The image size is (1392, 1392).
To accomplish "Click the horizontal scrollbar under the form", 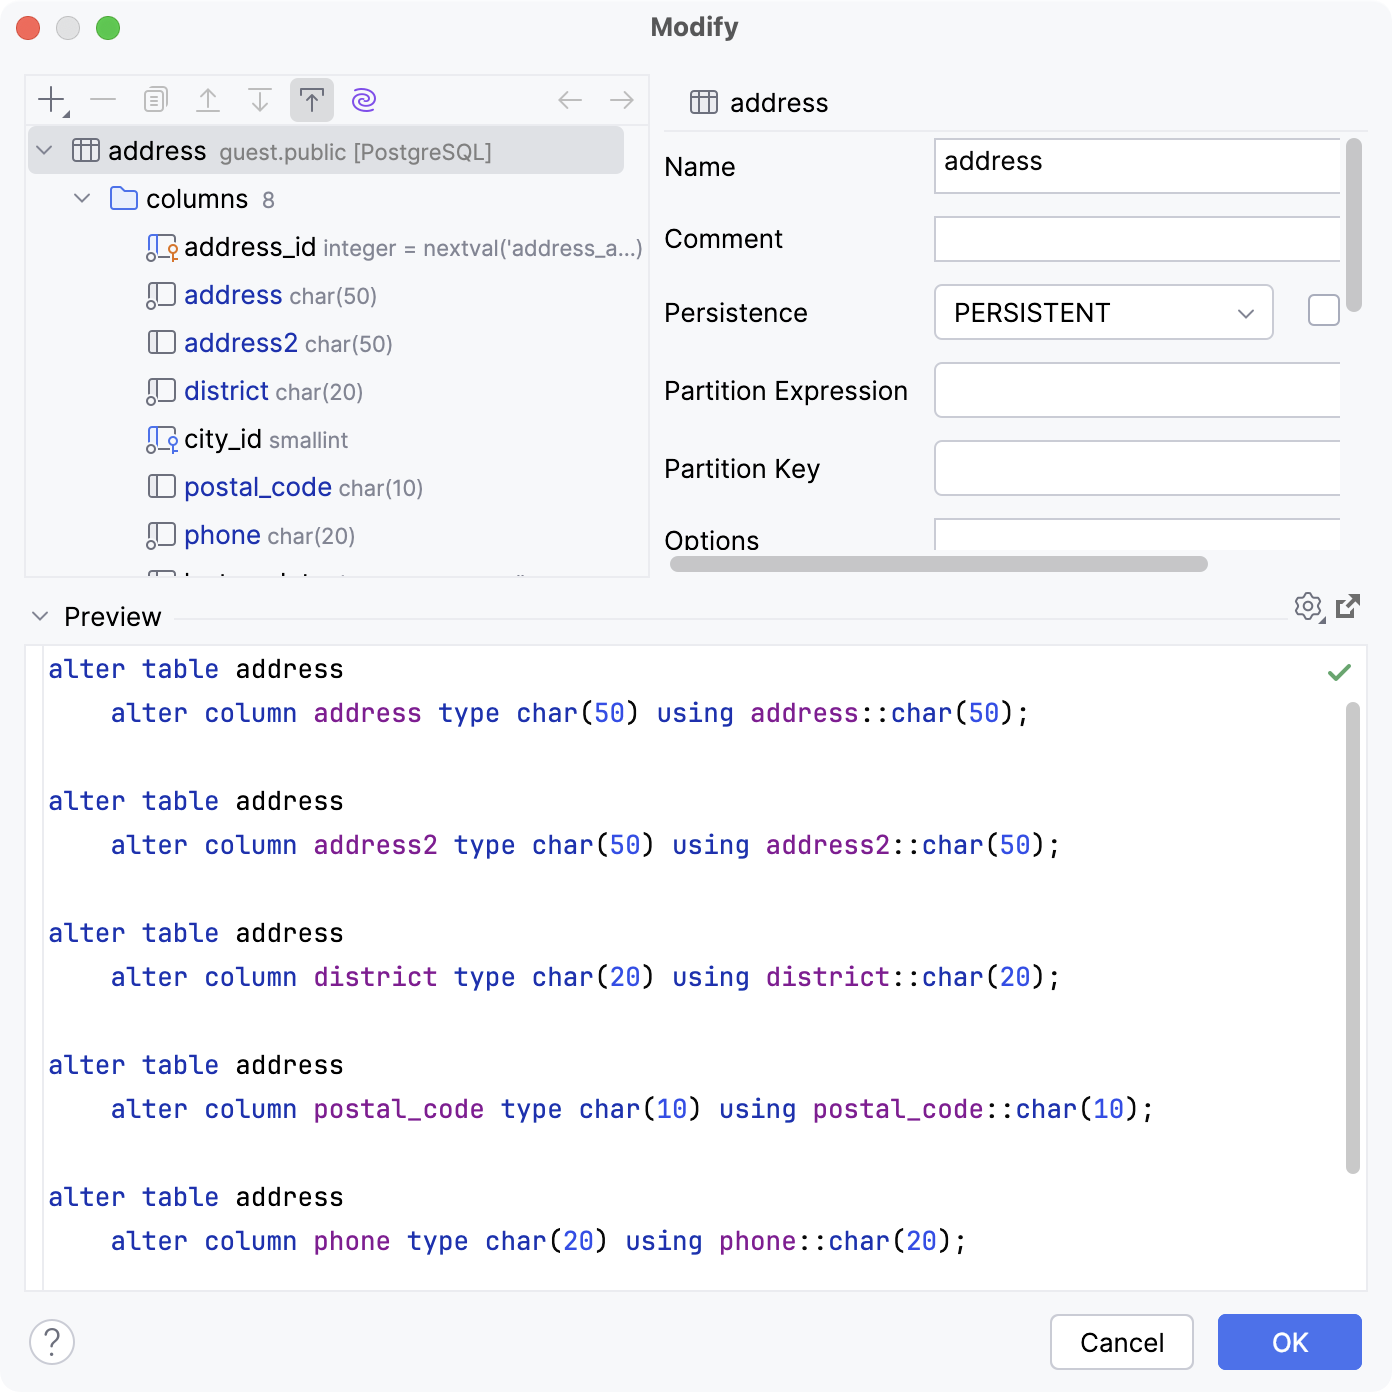I will [x=937, y=564].
